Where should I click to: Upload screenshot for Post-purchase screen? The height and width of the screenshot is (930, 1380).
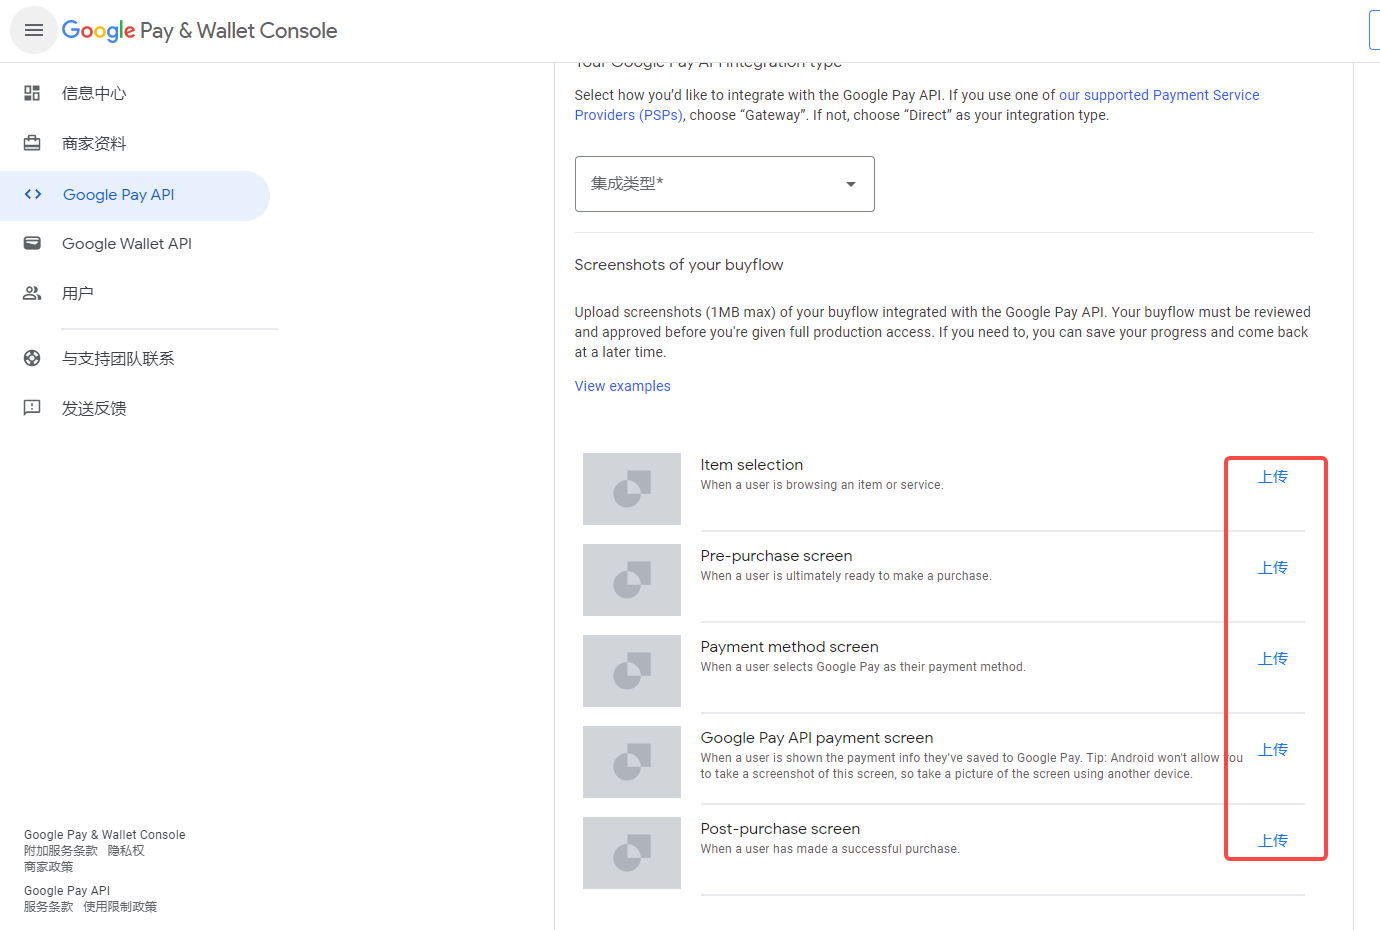point(1273,841)
